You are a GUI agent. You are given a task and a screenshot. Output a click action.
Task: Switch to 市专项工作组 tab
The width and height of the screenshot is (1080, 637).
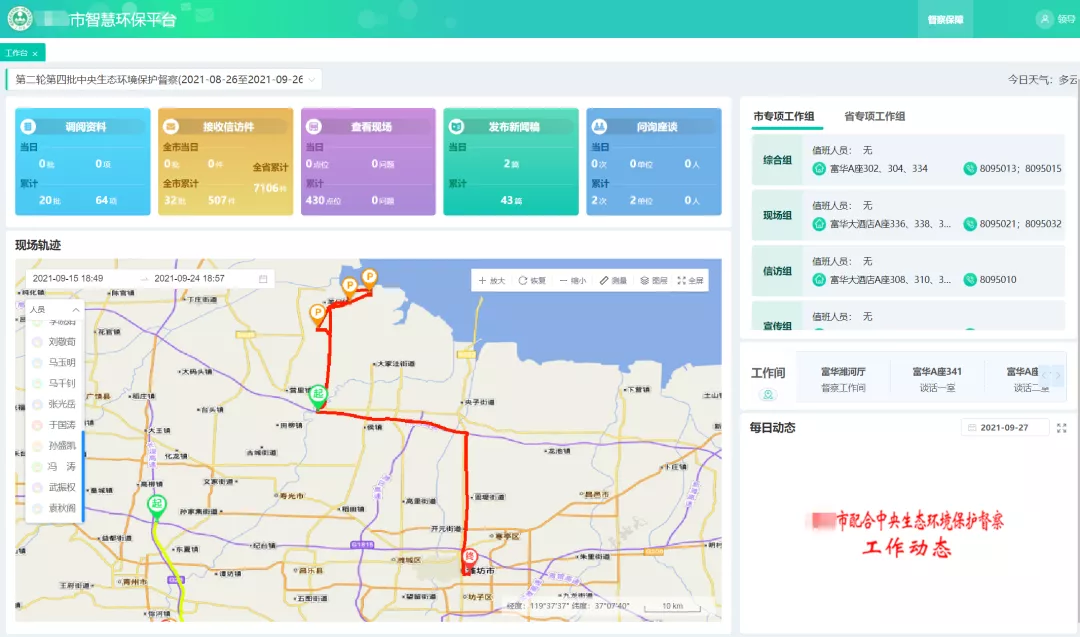(x=784, y=116)
